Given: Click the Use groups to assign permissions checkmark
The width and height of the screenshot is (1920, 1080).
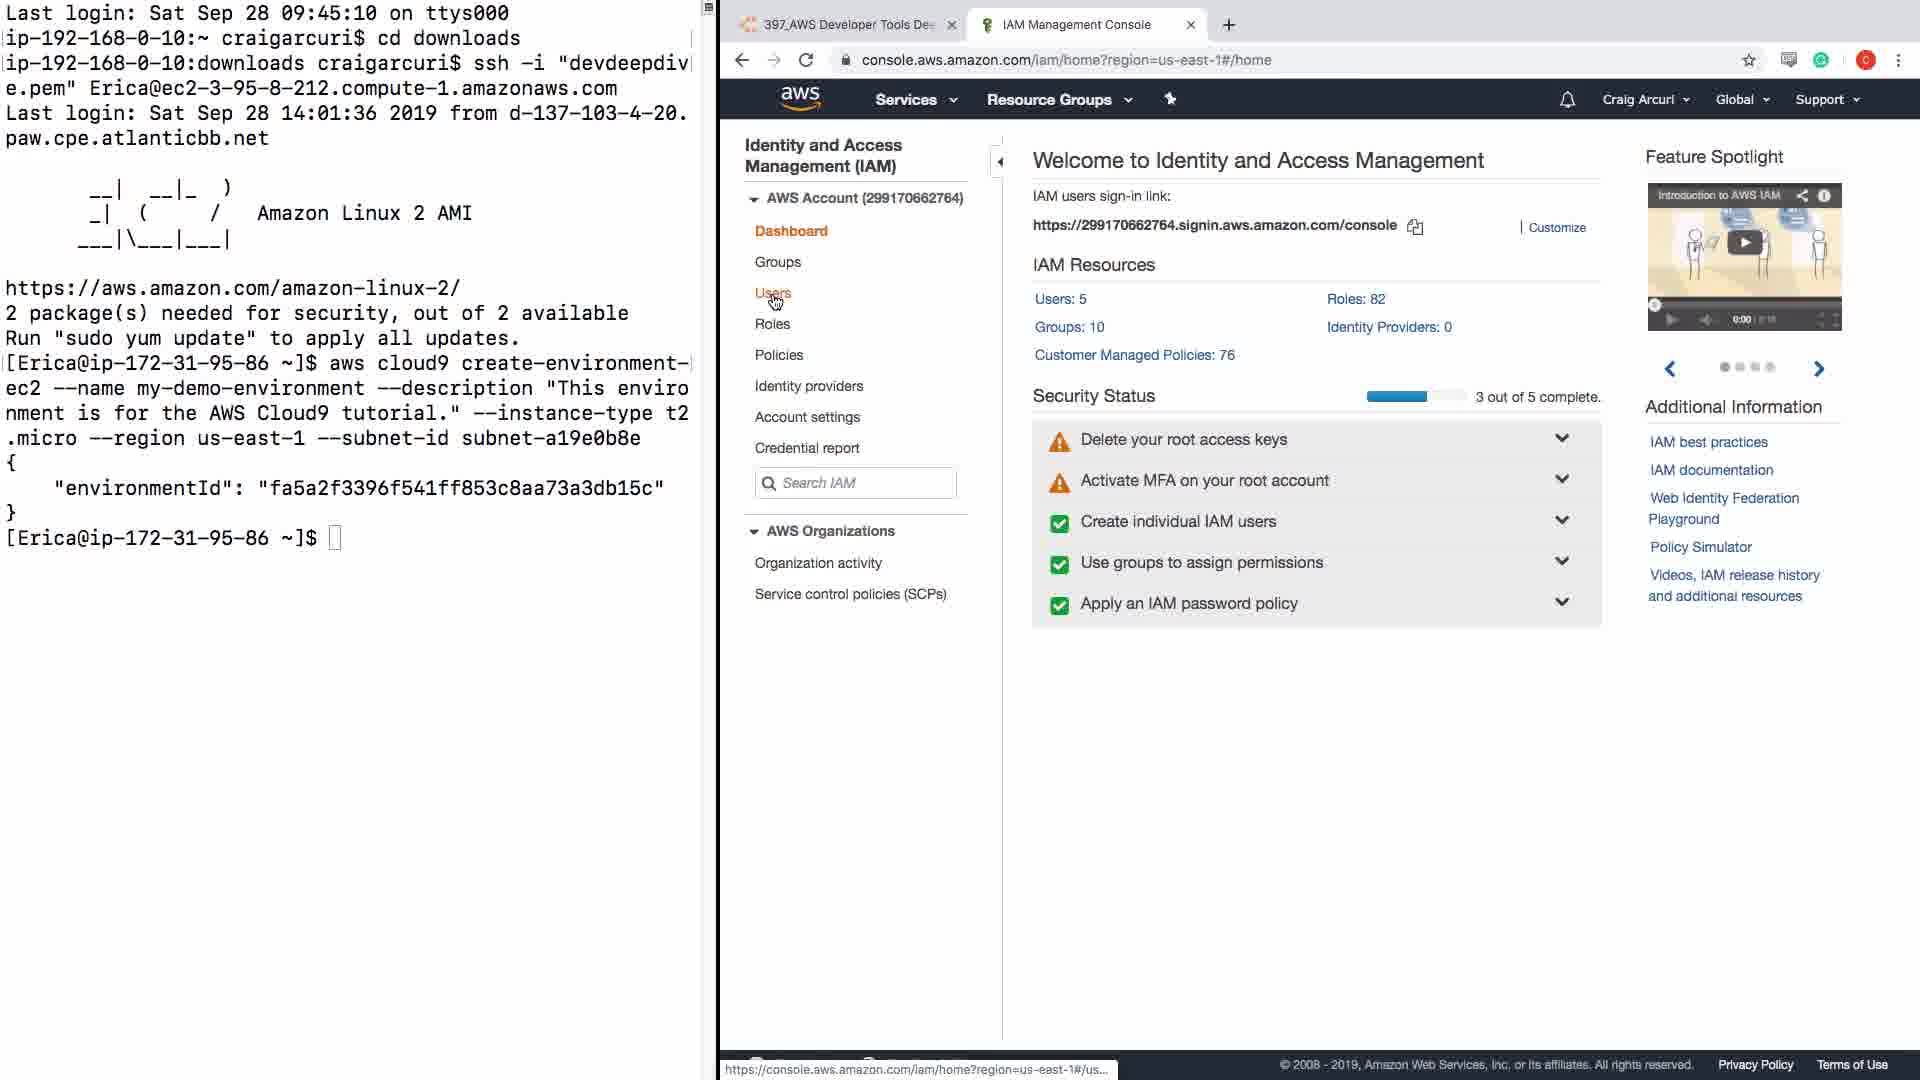Looking at the screenshot, I should tap(1059, 564).
